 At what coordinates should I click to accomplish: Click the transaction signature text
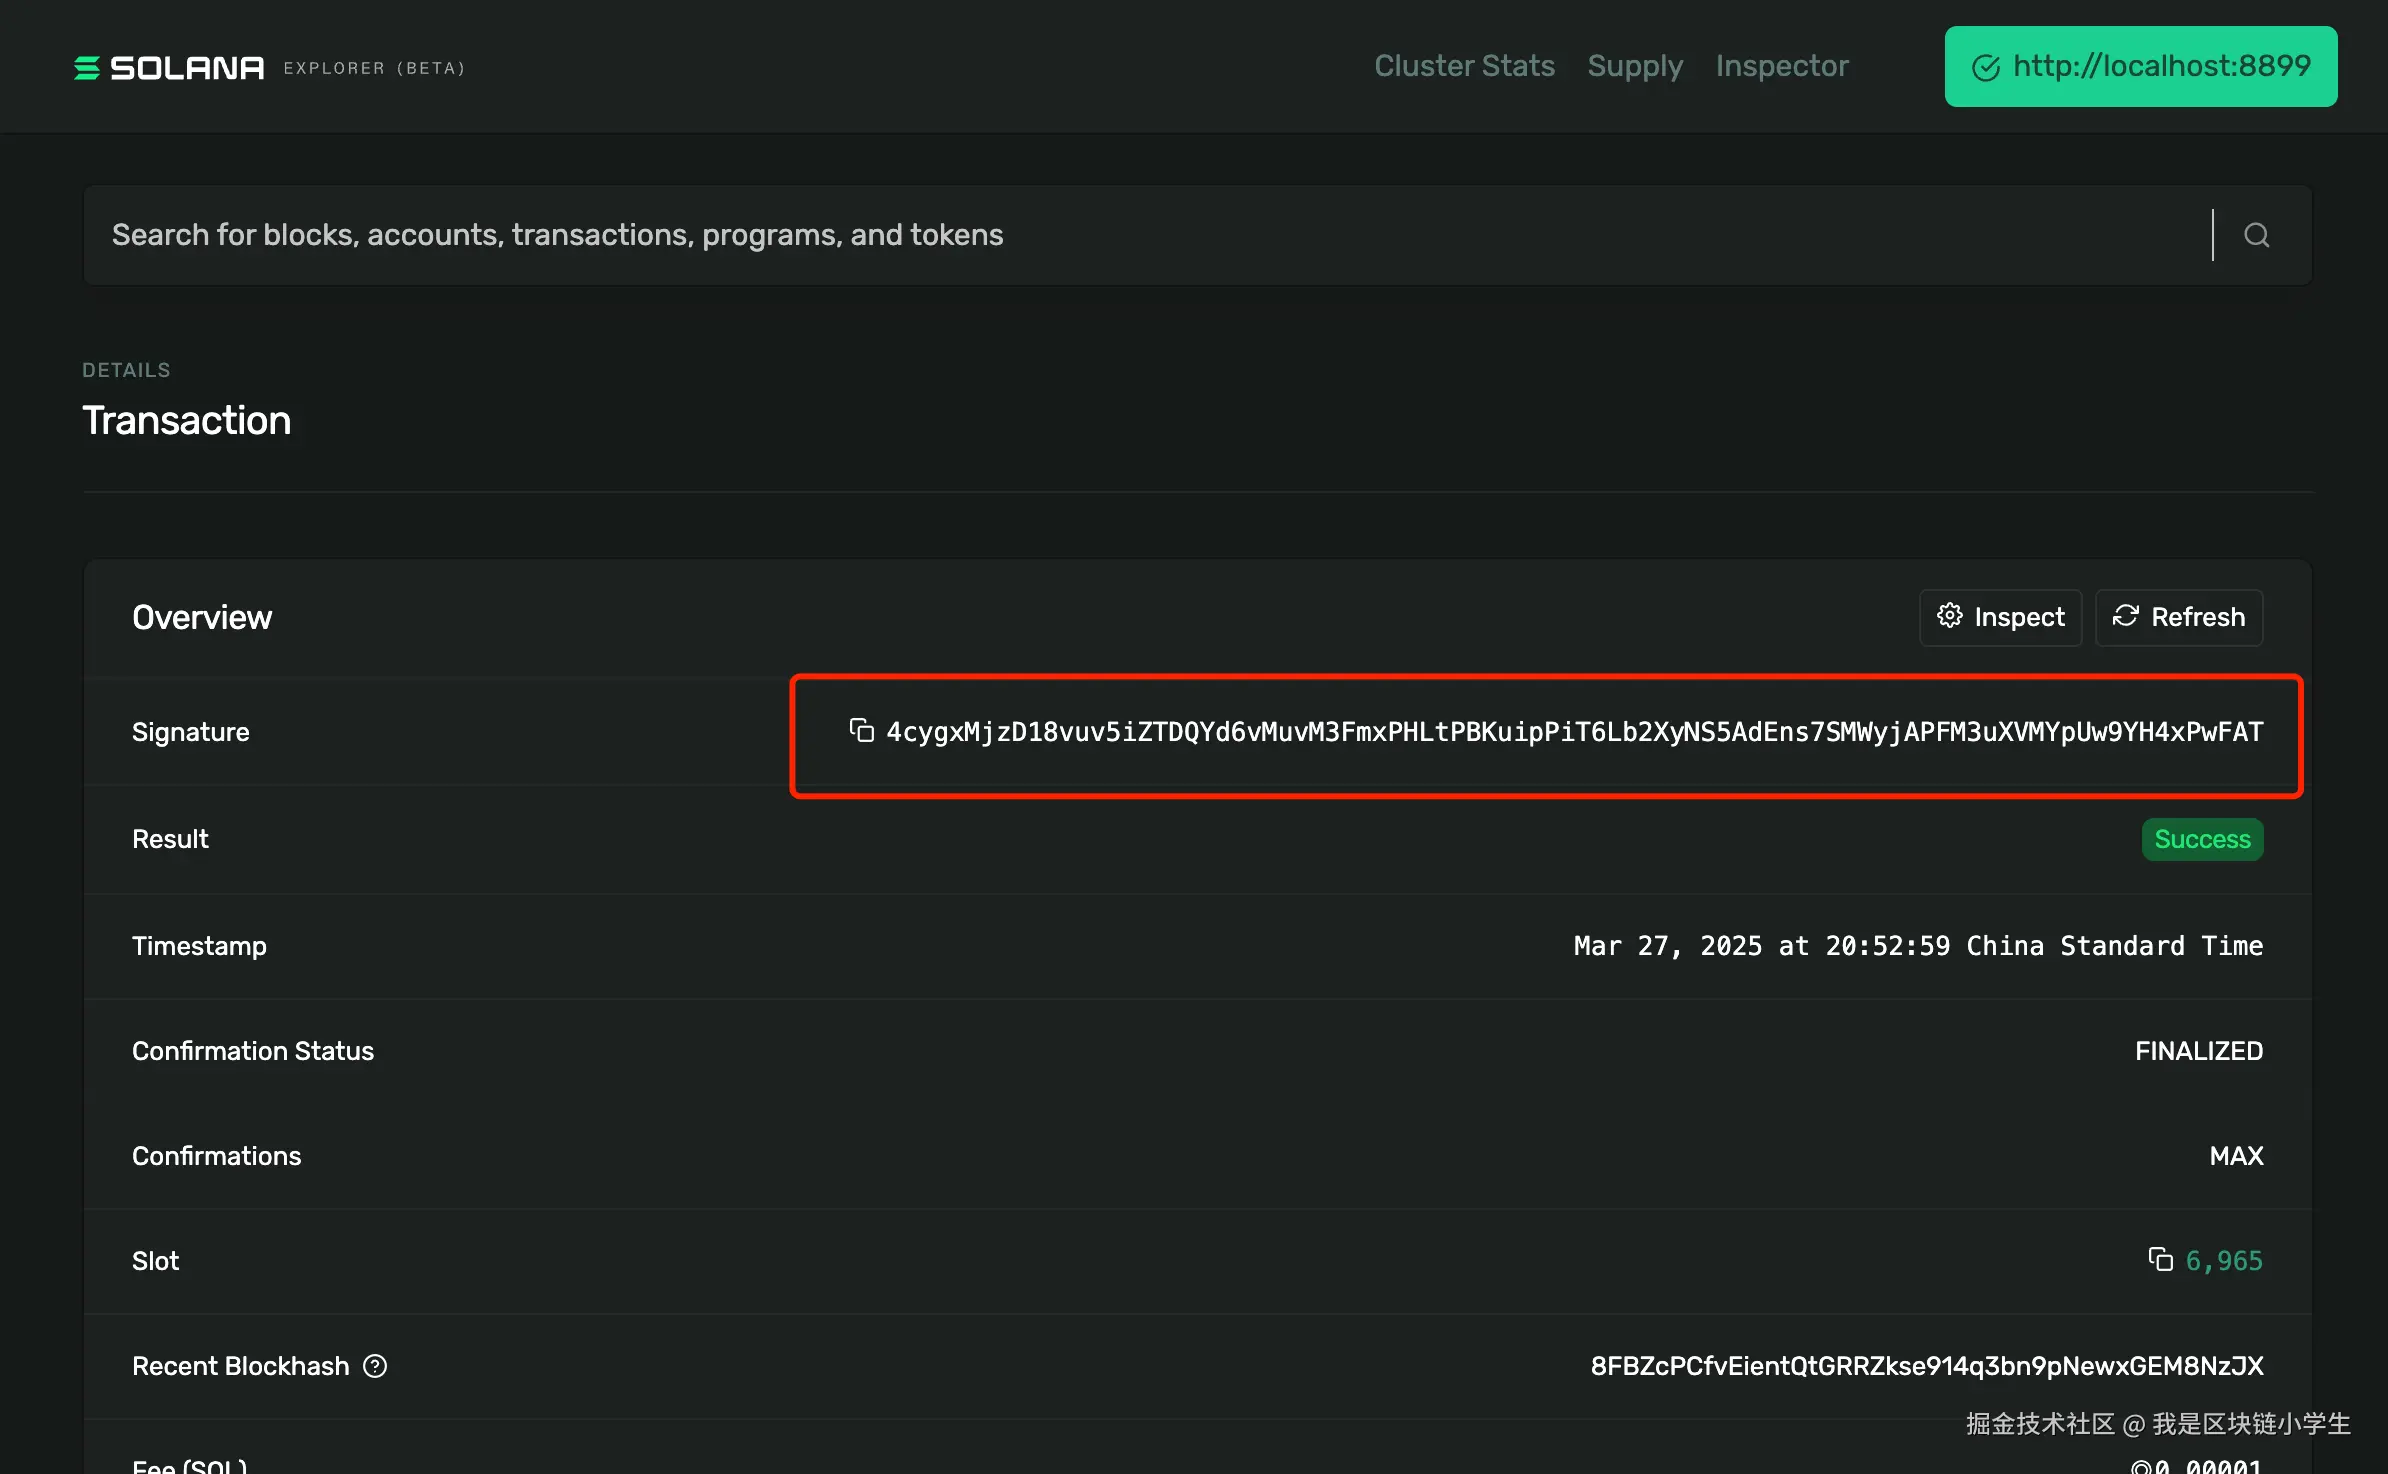pyautogui.click(x=1574, y=732)
